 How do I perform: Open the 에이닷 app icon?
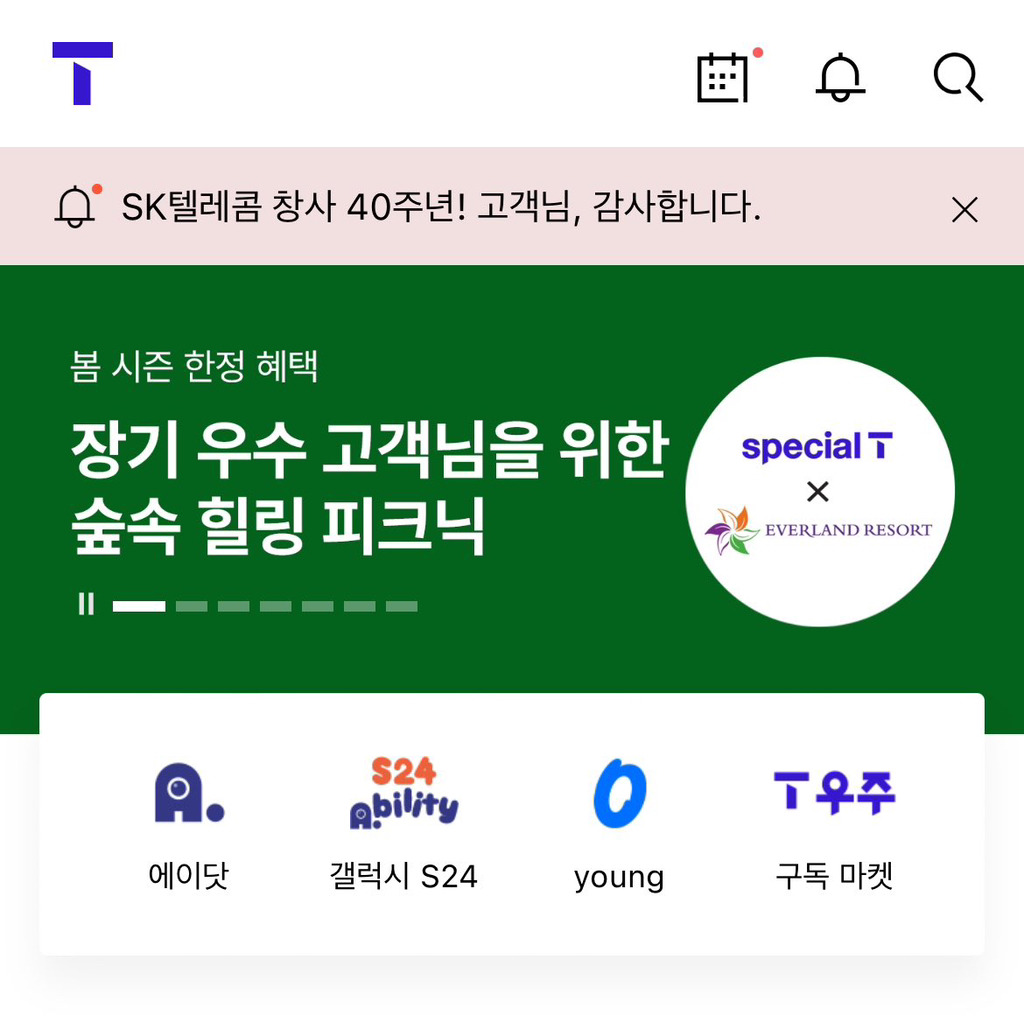(x=189, y=793)
